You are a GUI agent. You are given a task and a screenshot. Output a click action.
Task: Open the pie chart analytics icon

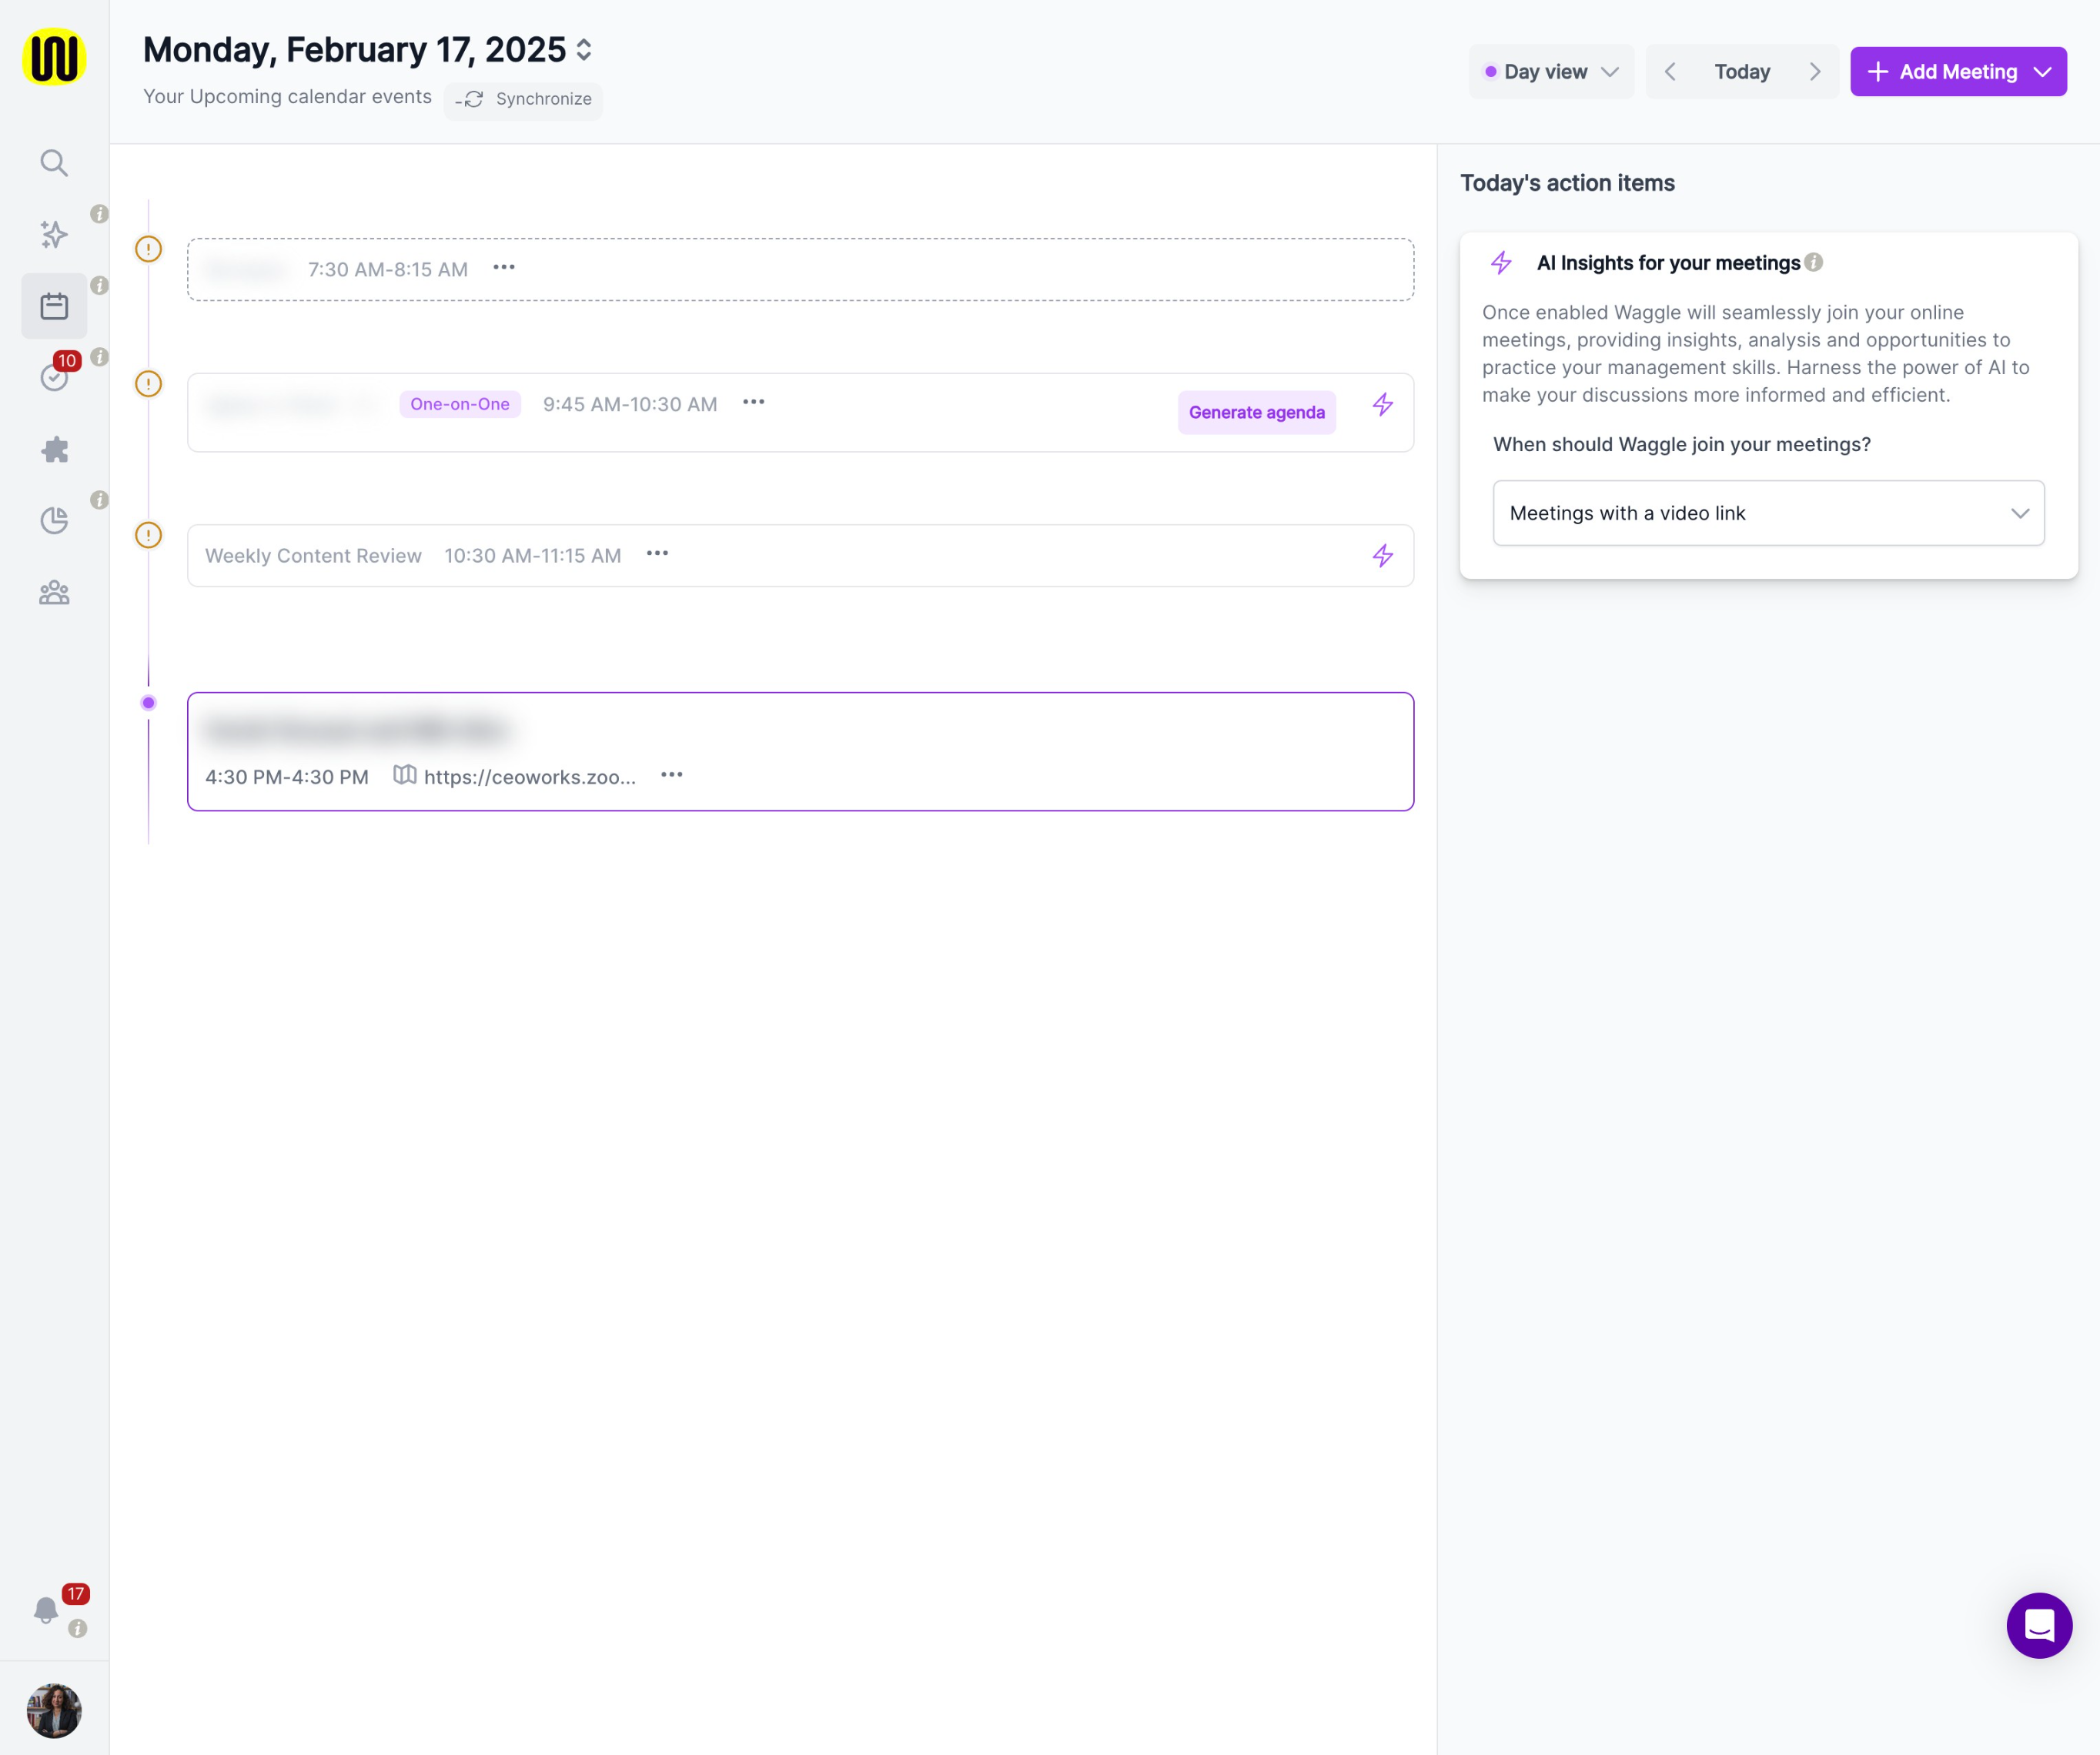(x=54, y=520)
